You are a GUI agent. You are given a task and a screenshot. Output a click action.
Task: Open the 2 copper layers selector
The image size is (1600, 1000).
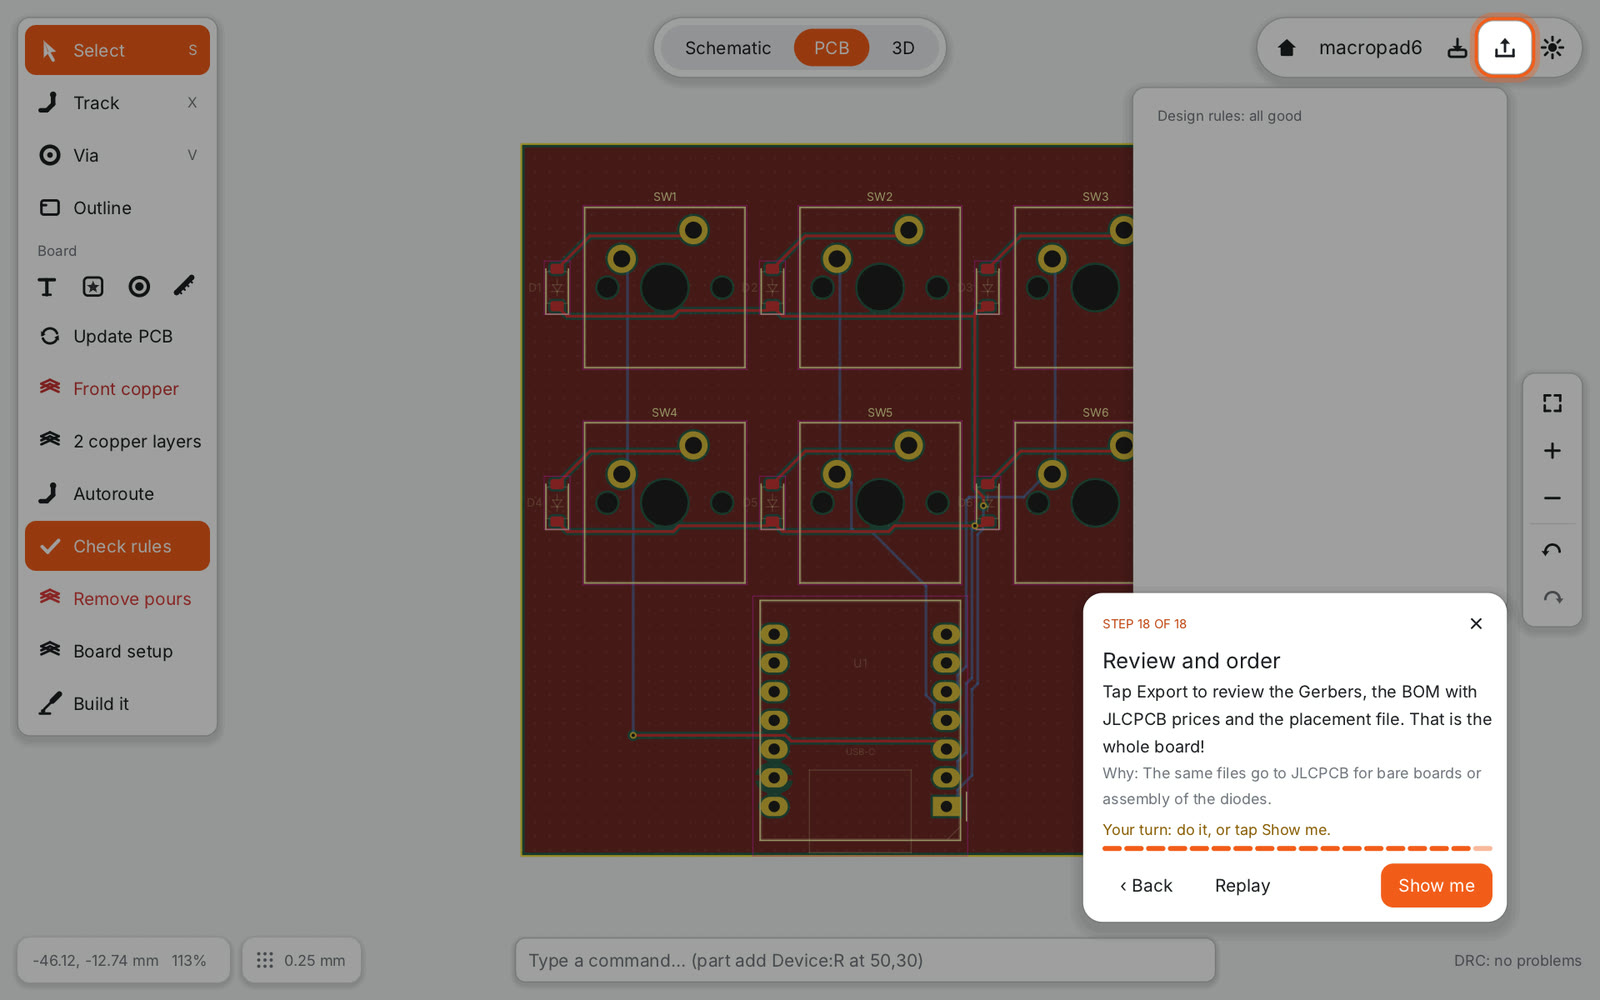click(x=117, y=441)
